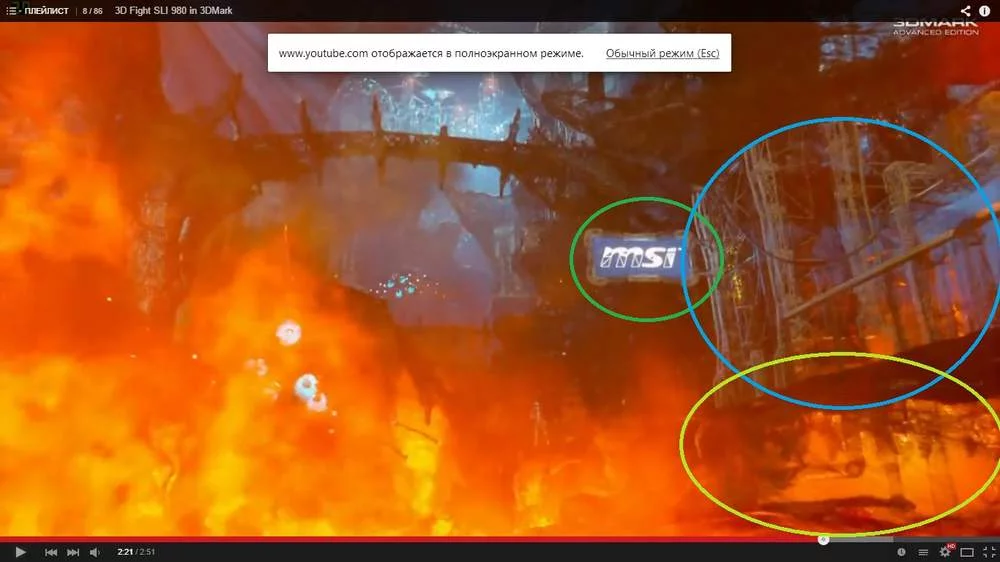Skip to previous video in playlist
This screenshot has height=562, width=1000.
[51, 552]
